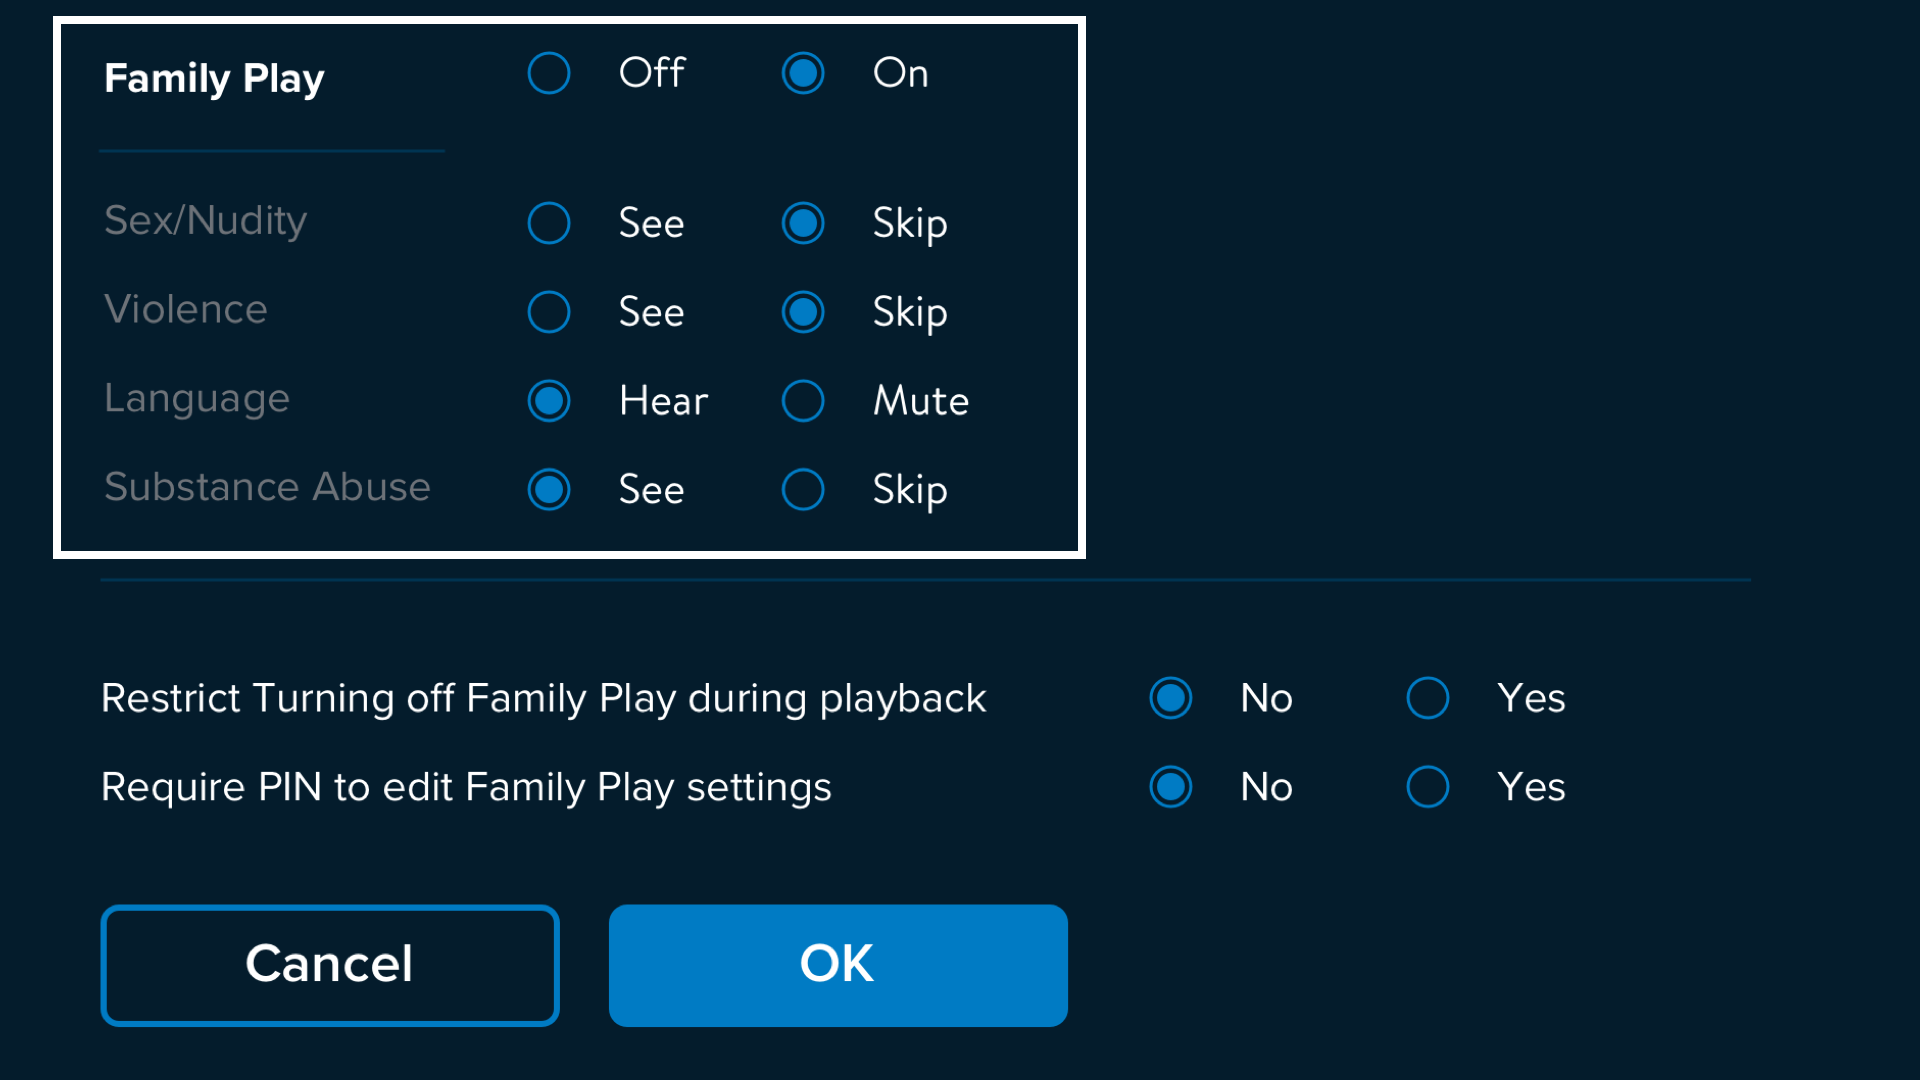Click the Cancel button

329,965
